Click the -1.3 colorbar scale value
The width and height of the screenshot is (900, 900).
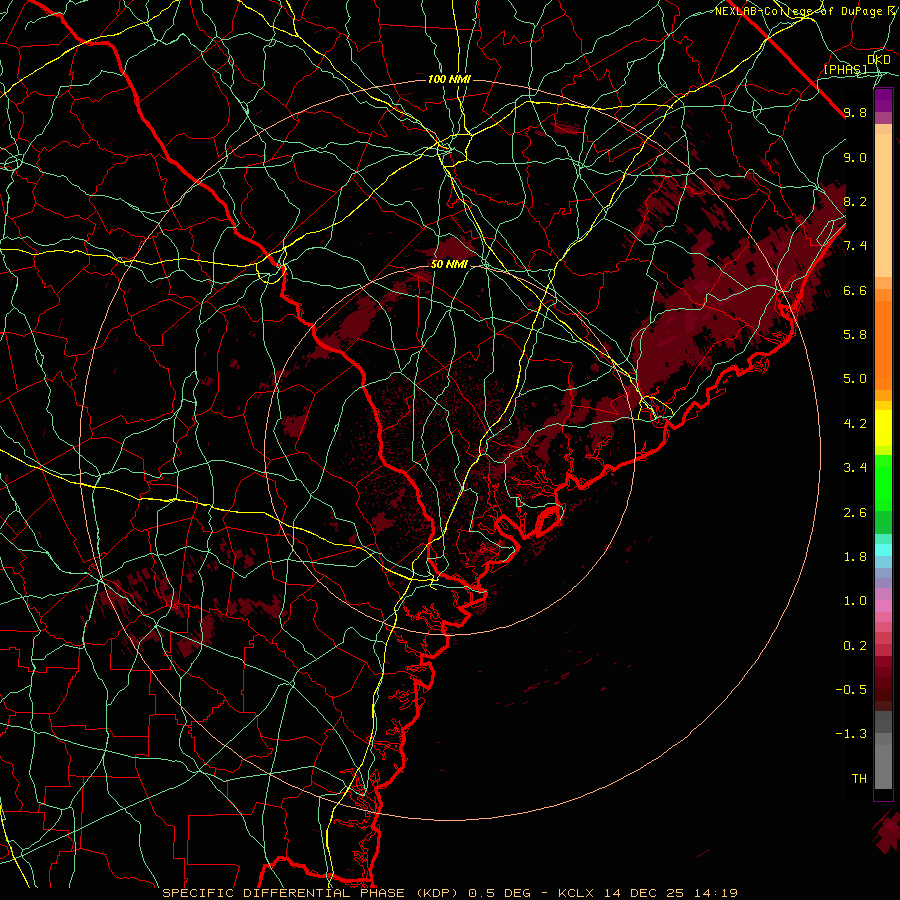pos(851,734)
